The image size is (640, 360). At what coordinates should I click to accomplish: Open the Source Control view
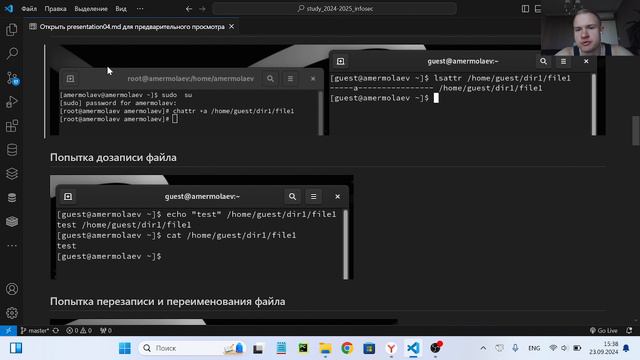click(x=12, y=78)
